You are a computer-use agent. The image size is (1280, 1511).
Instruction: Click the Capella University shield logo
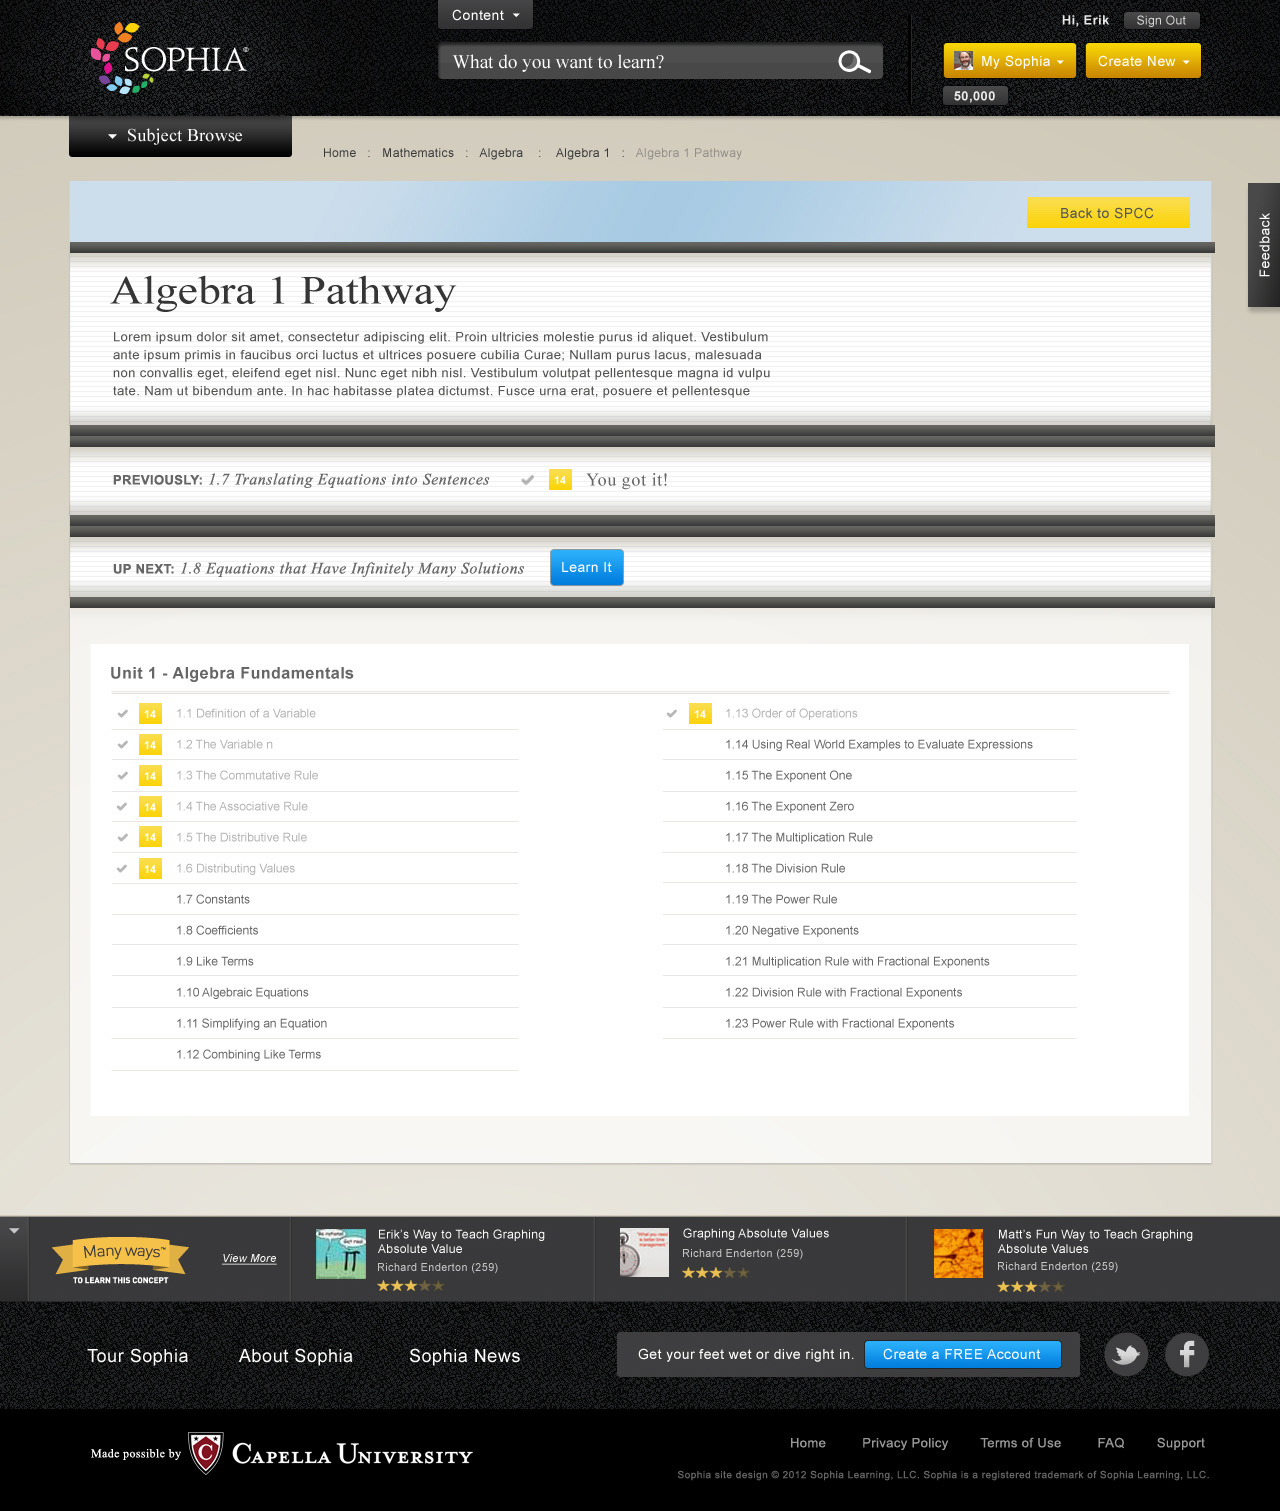tap(206, 1453)
